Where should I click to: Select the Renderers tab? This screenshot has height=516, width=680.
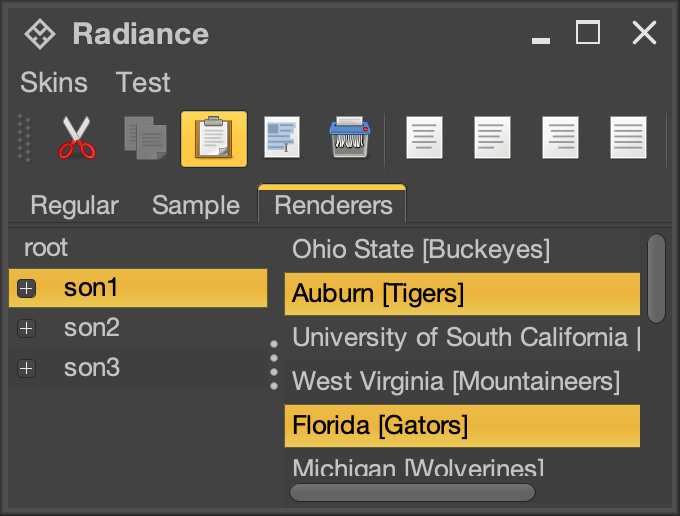(x=332, y=204)
